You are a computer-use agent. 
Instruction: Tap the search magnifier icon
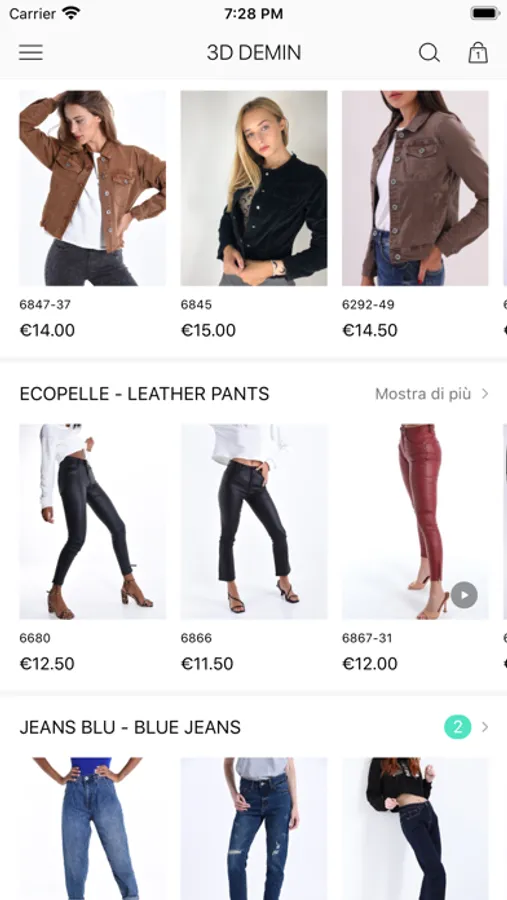click(429, 53)
